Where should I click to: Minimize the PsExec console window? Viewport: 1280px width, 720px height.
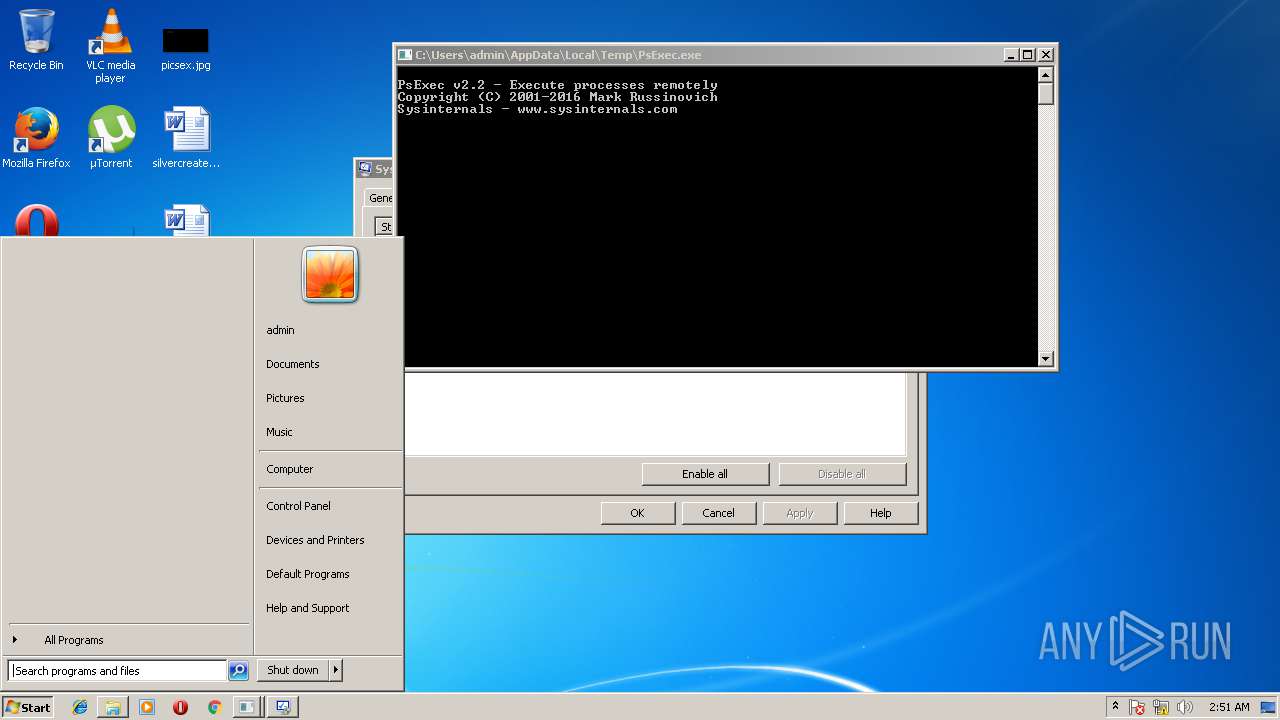pyautogui.click(x=1011, y=55)
